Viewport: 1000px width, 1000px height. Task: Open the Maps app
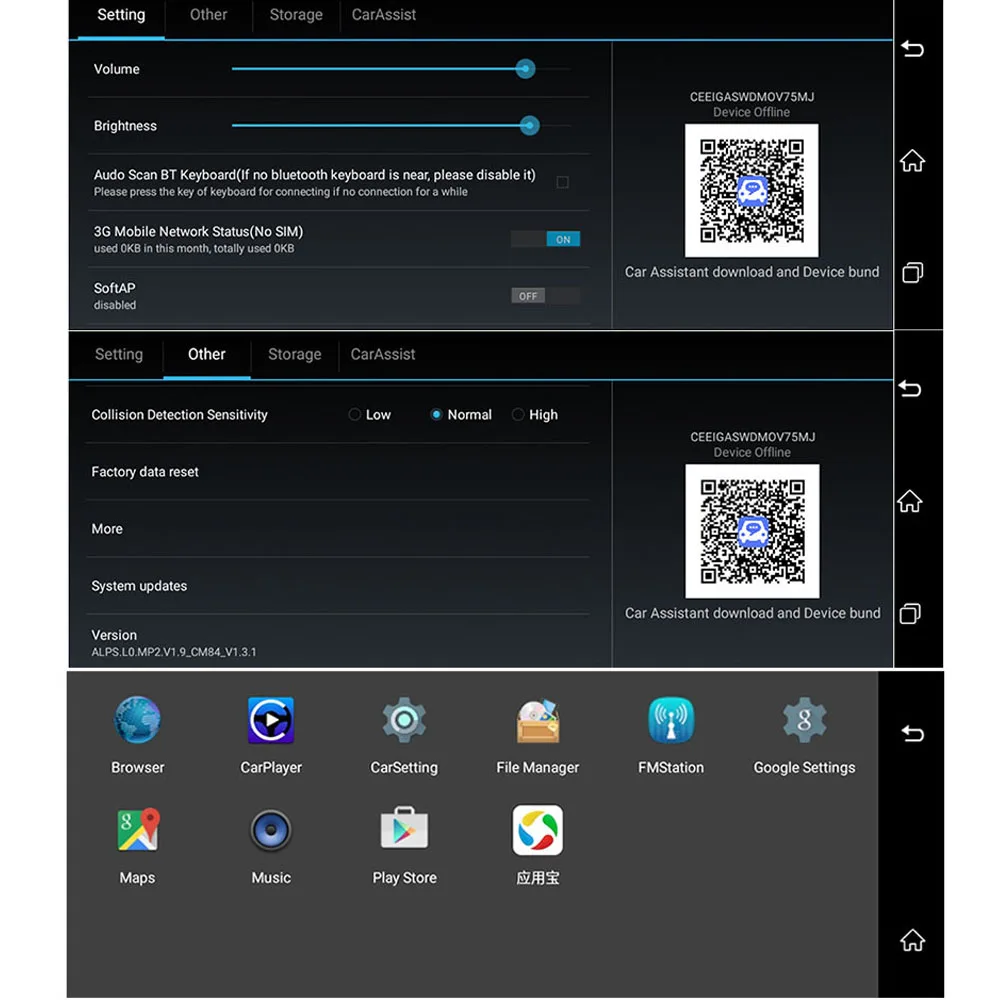tap(137, 844)
